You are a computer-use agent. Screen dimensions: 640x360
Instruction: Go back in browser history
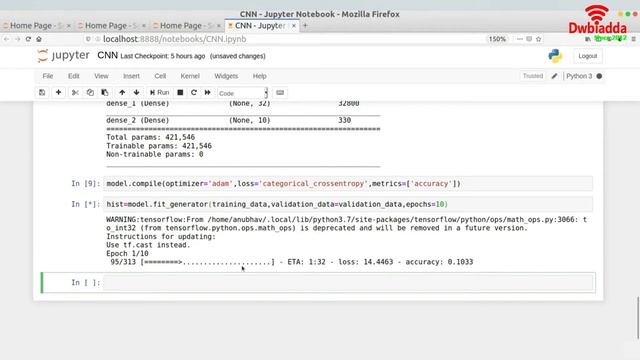coord(7,39)
